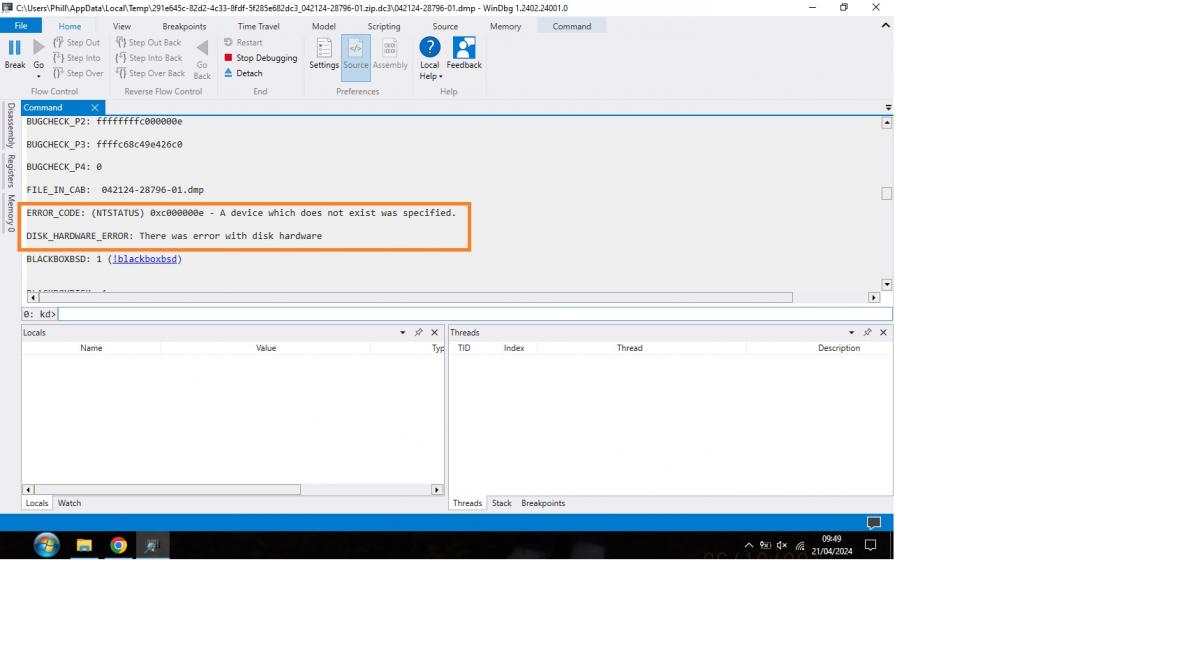This screenshot has height=671, width=1200.
Task: Click the muted volume tray icon
Action: click(x=782, y=545)
